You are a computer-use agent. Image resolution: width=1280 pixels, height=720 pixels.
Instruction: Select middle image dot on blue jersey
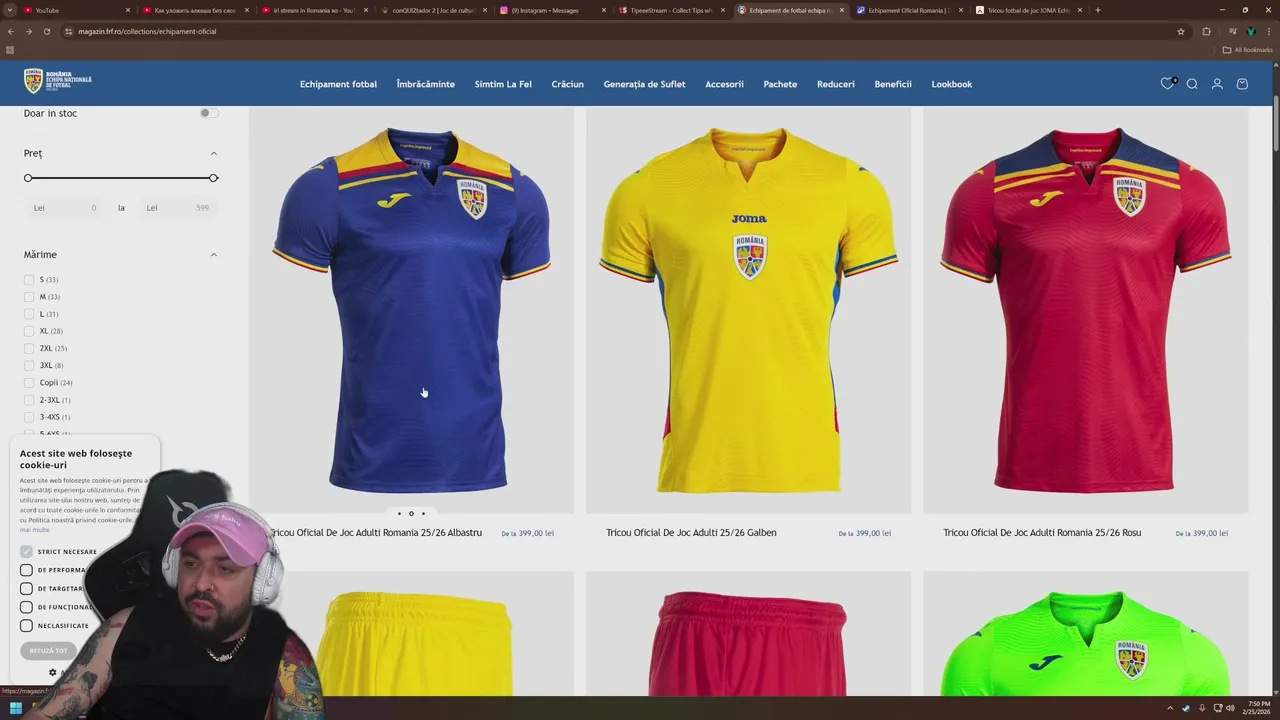(411, 514)
